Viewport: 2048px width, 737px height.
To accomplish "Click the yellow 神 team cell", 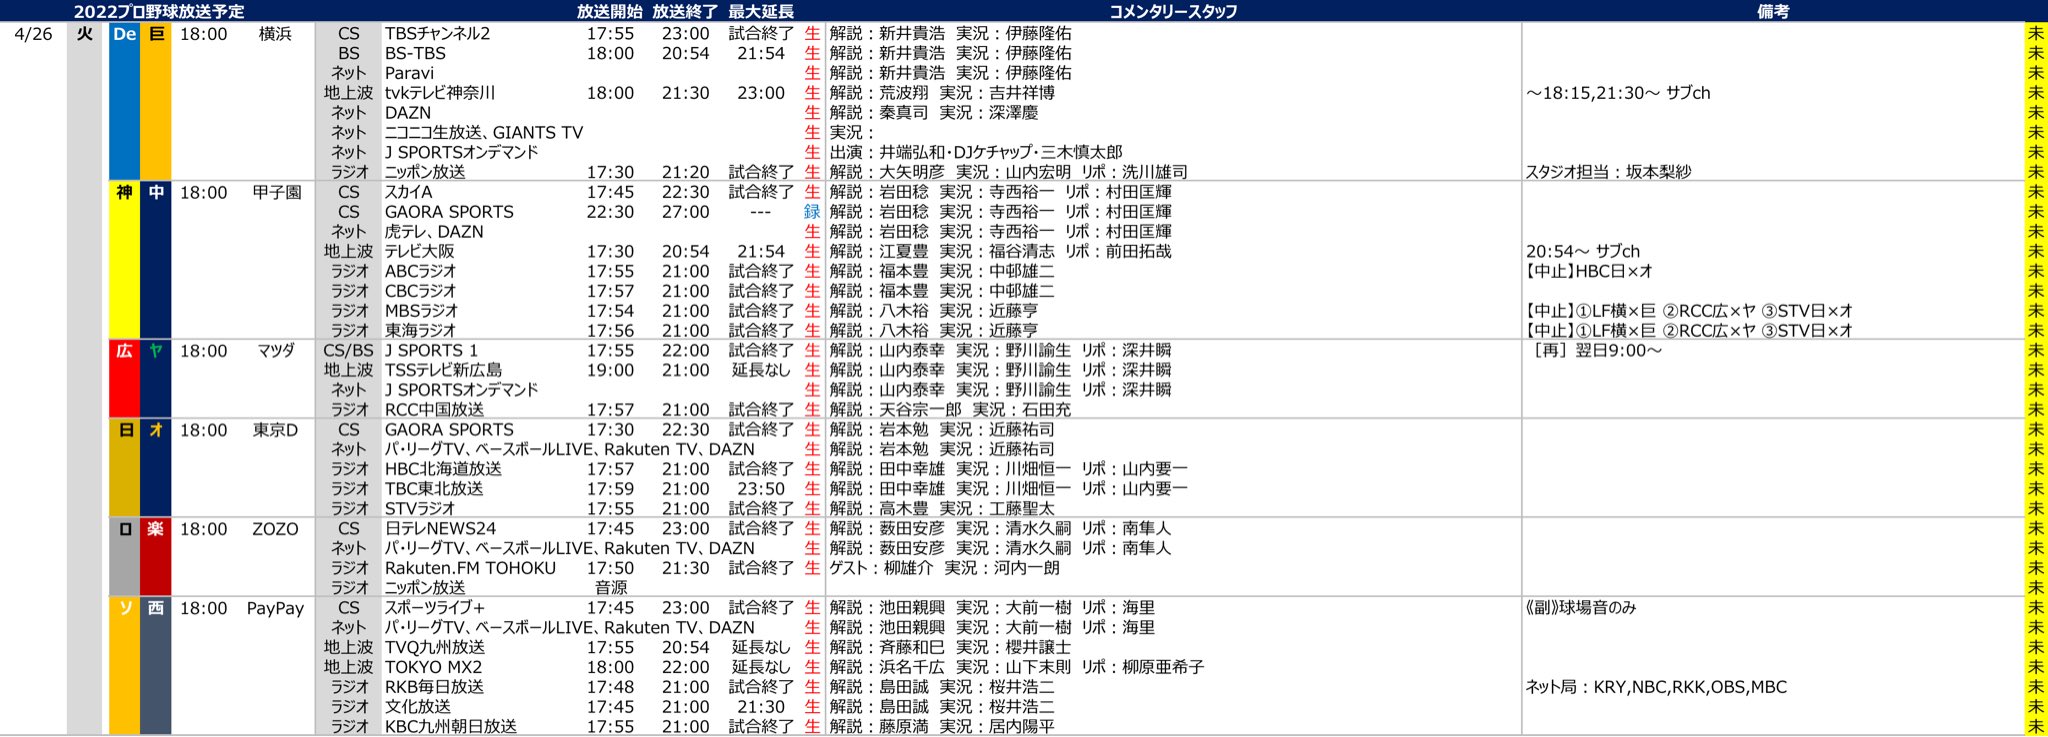I will pos(124,260).
